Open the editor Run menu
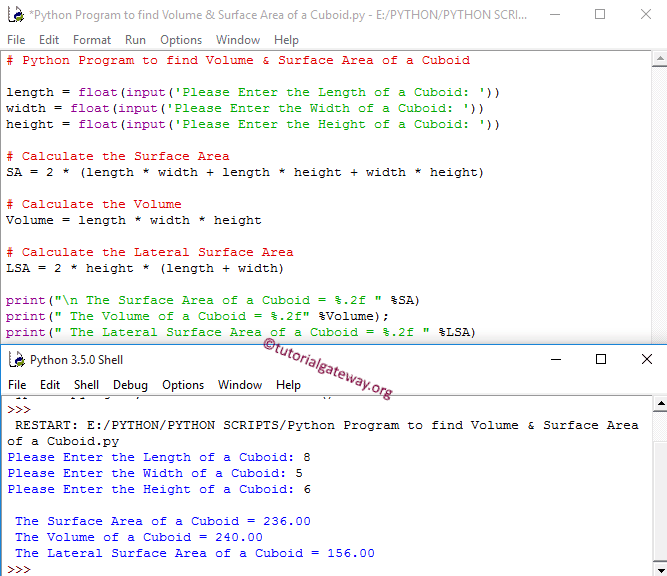 coord(135,40)
